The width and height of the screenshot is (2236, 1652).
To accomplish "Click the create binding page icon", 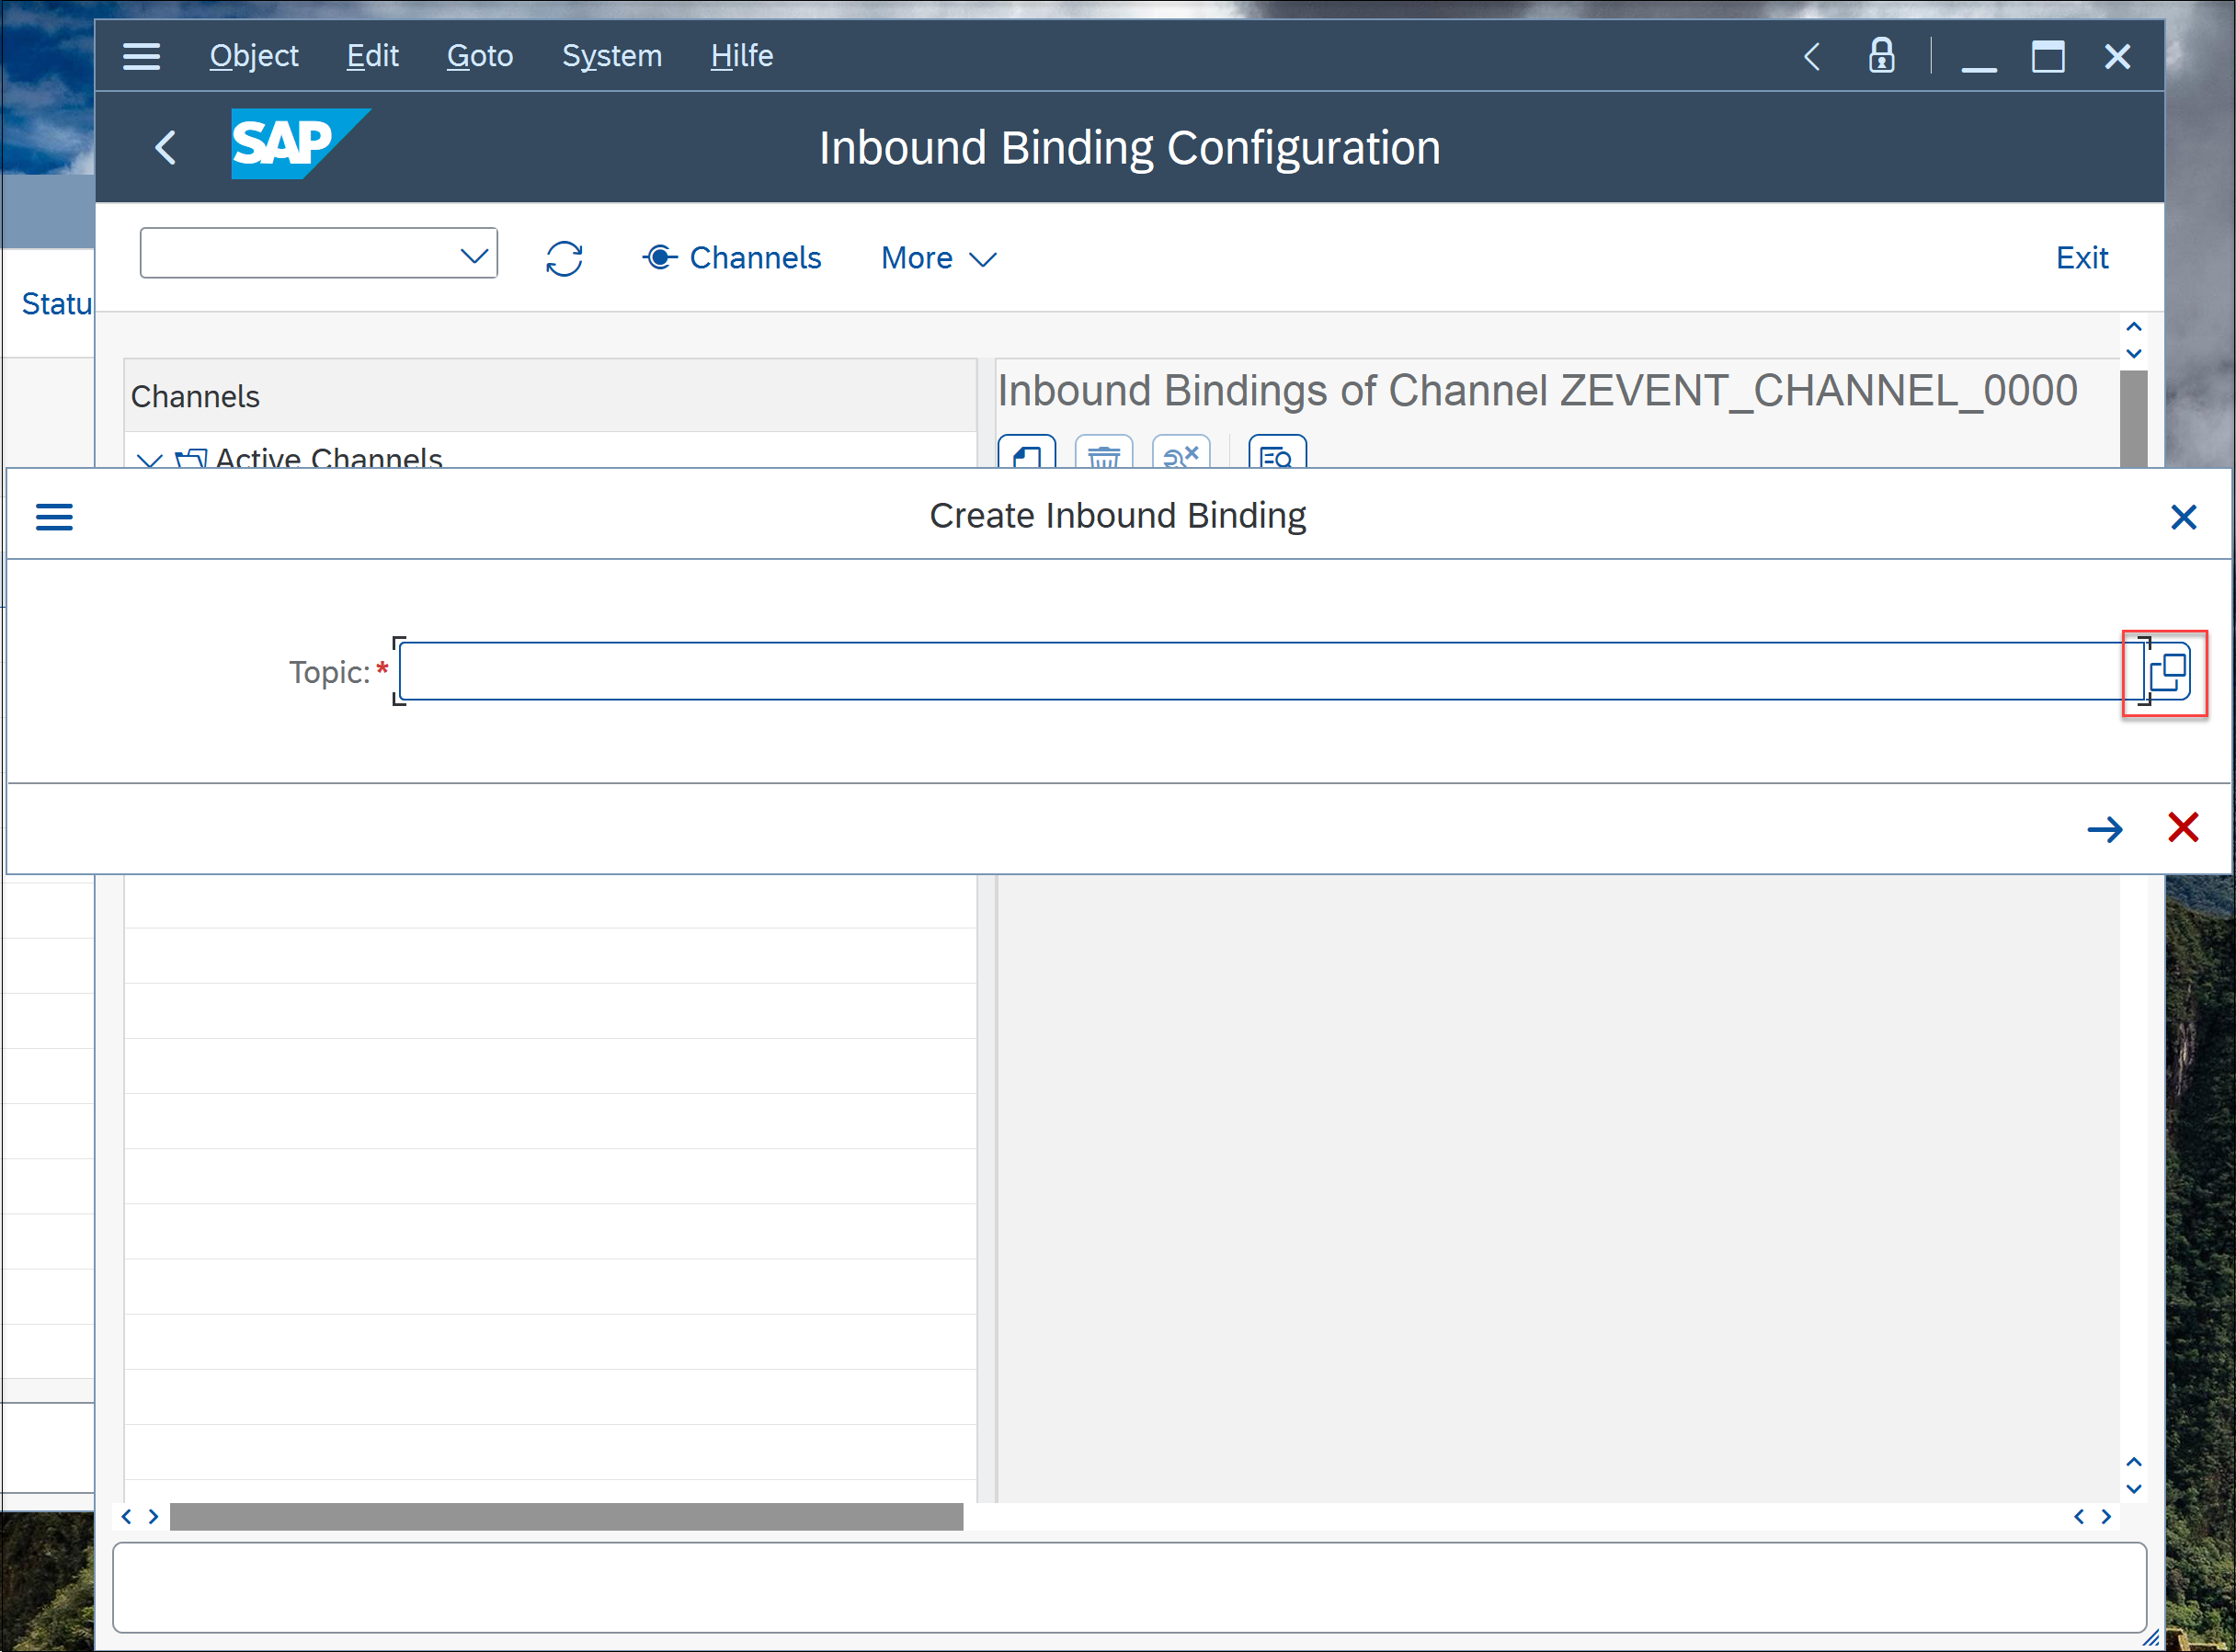I will [1027, 452].
